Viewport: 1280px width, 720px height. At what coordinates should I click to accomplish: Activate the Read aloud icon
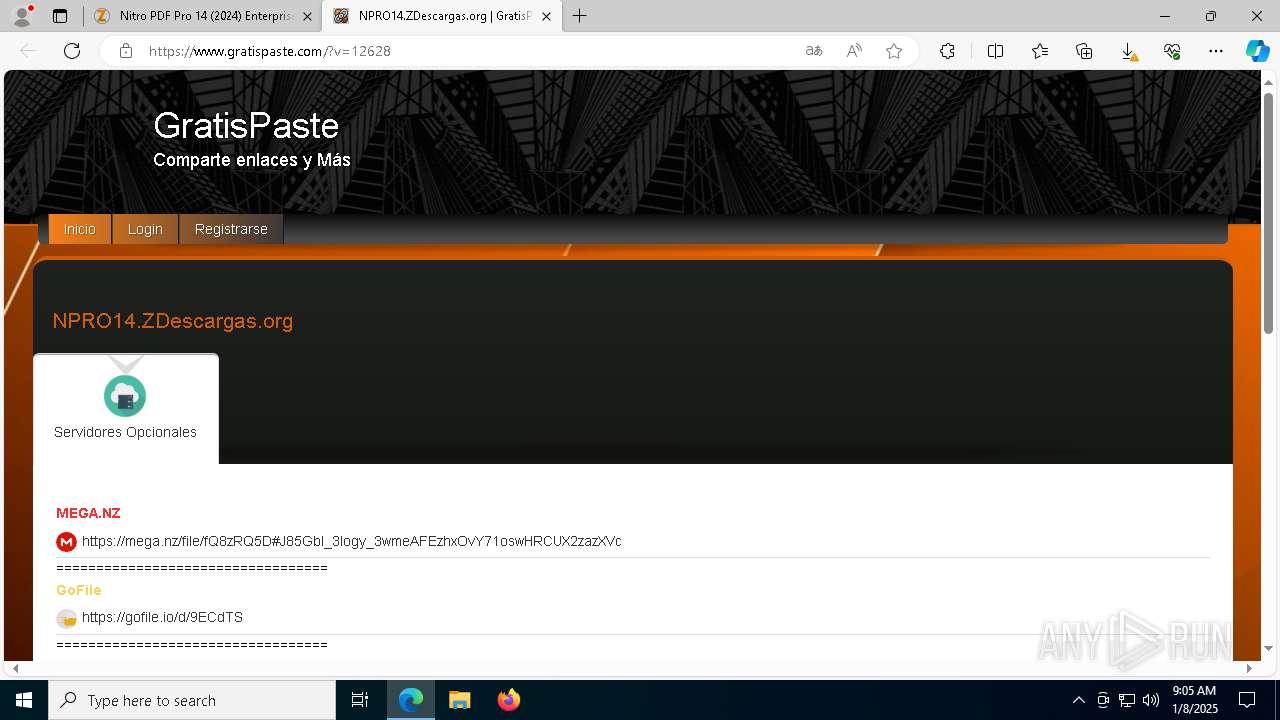tap(854, 51)
